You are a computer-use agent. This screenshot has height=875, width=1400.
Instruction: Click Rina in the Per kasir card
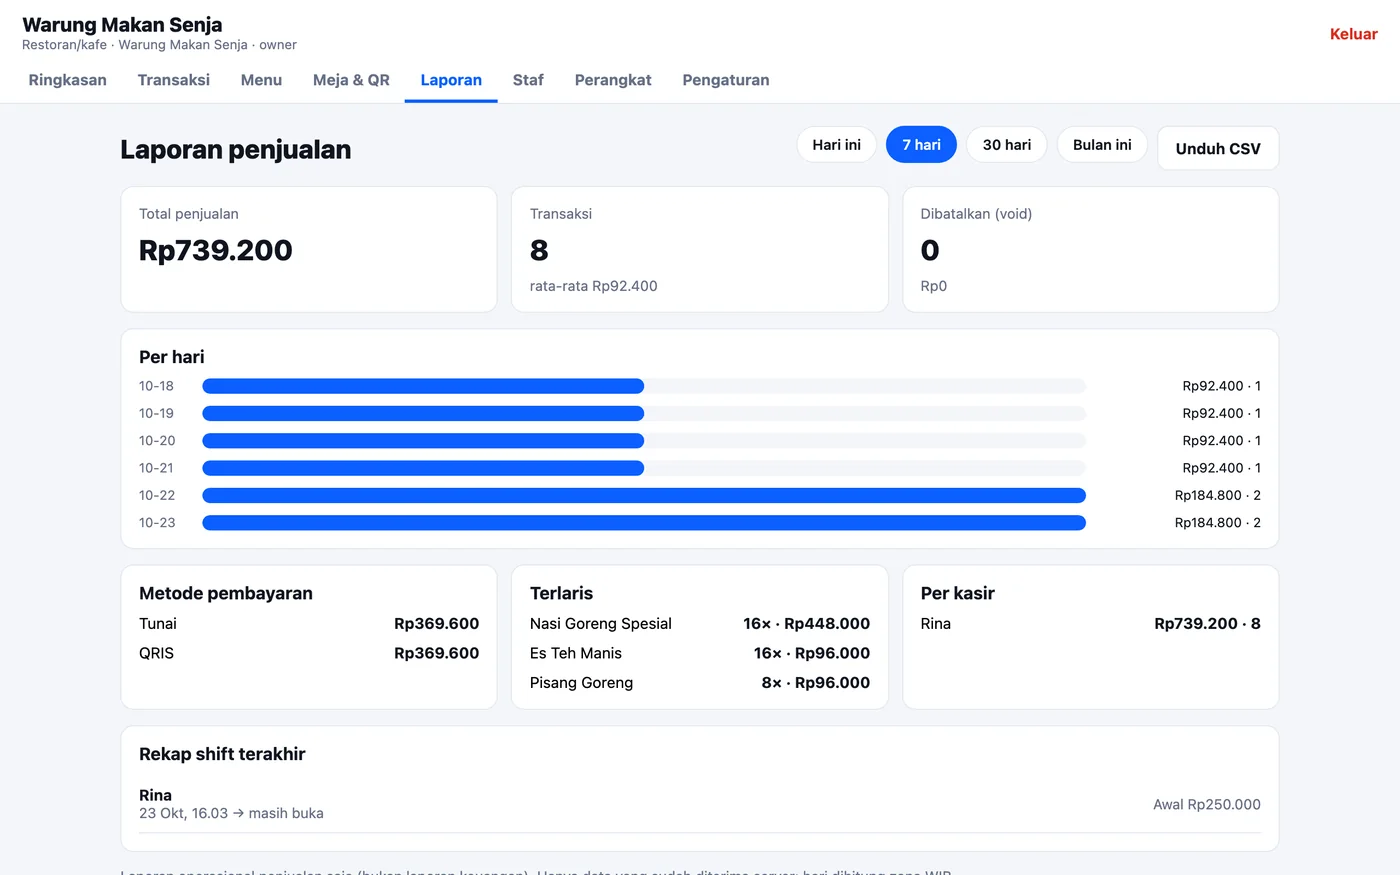point(936,623)
